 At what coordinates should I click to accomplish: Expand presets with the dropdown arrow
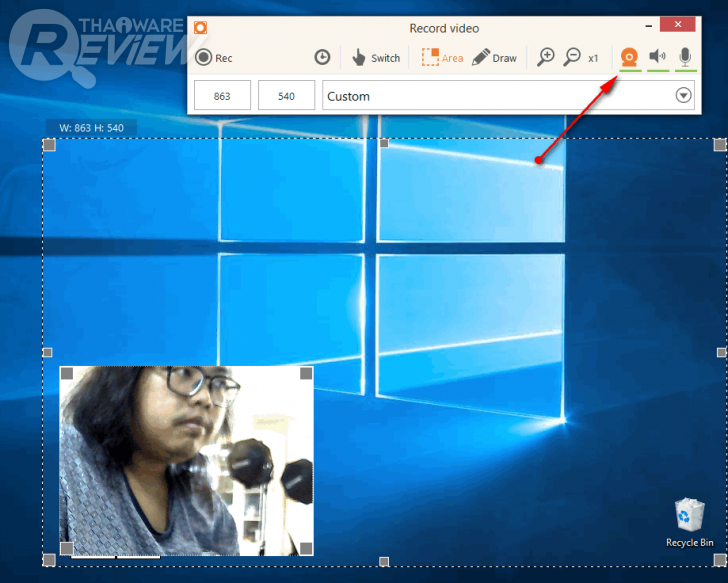coord(683,95)
